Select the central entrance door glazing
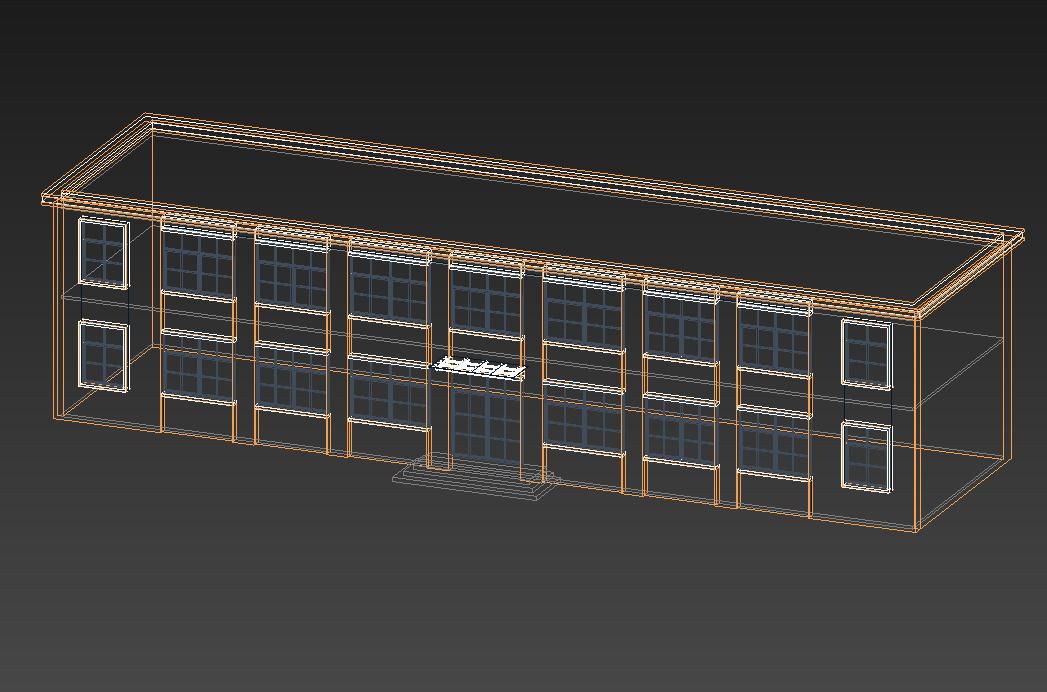The width and height of the screenshot is (1047, 692). (x=485, y=422)
